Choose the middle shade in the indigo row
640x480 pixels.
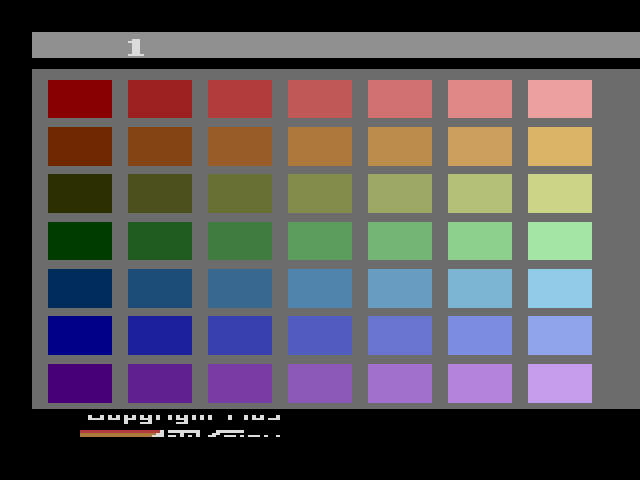(x=320, y=336)
